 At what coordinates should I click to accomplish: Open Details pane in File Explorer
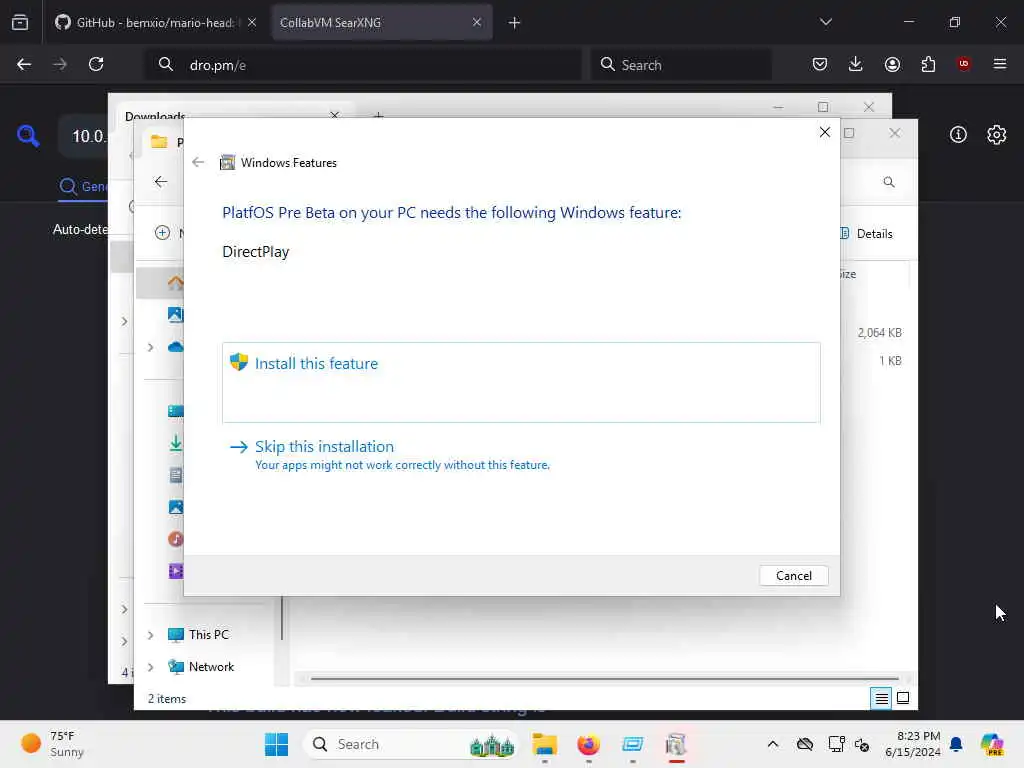pos(866,234)
